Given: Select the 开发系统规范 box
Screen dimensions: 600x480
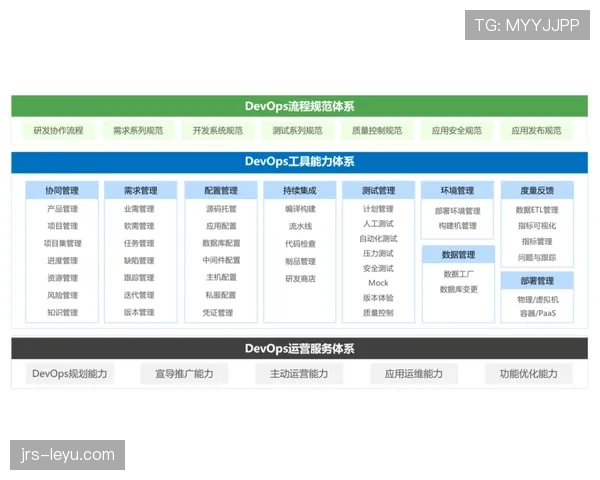Looking at the screenshot, I should coord(218,131).
